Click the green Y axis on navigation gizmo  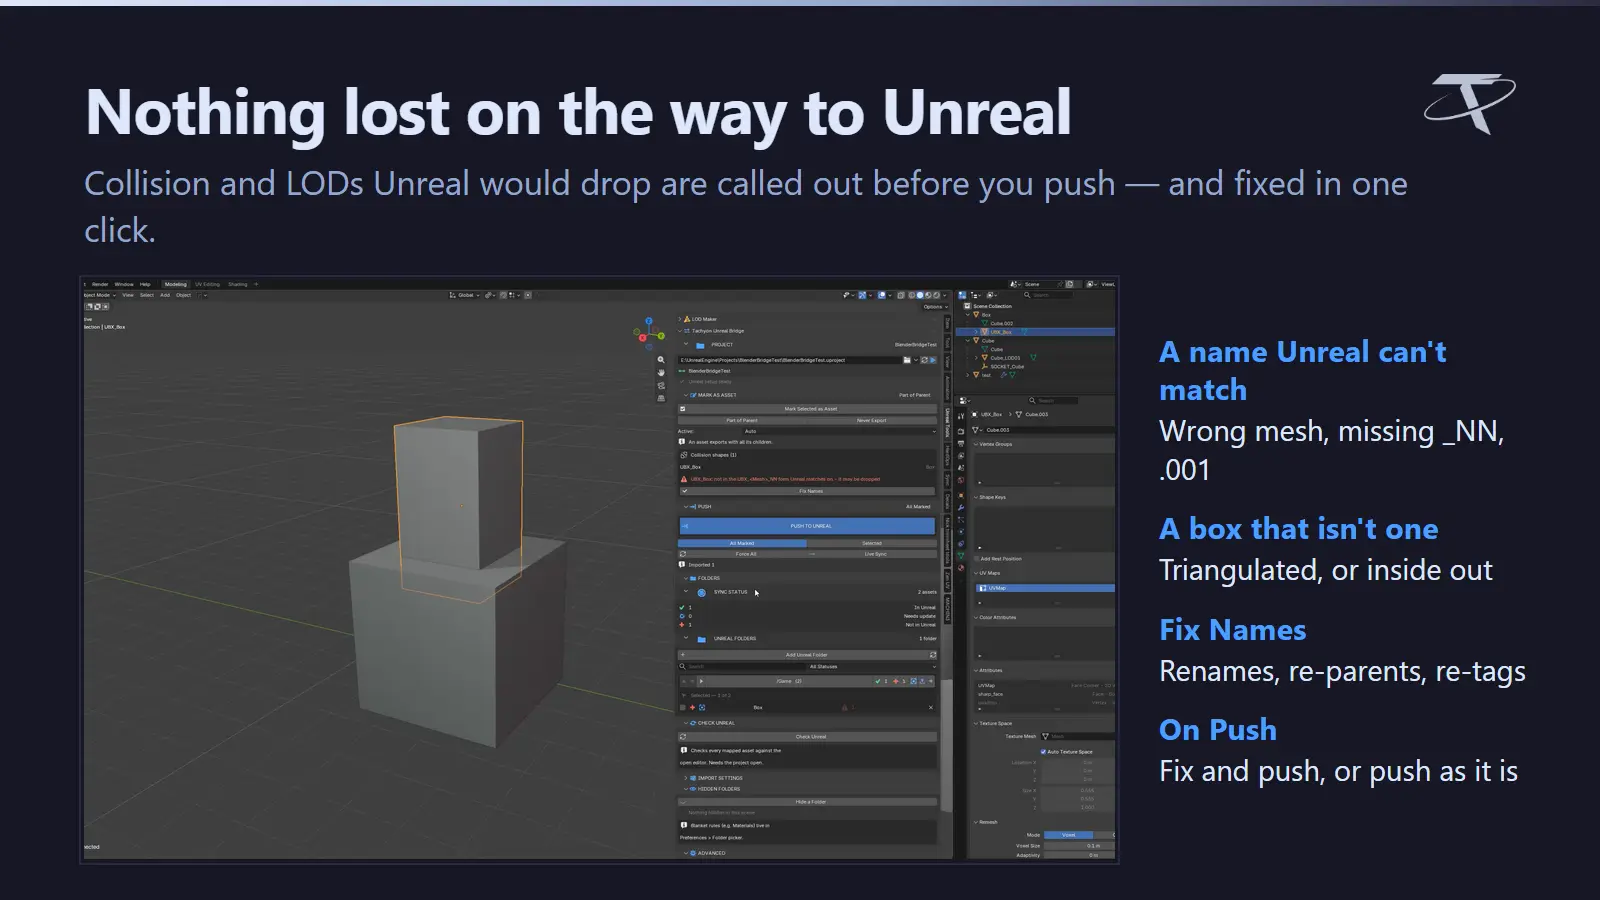pos(661,336)
